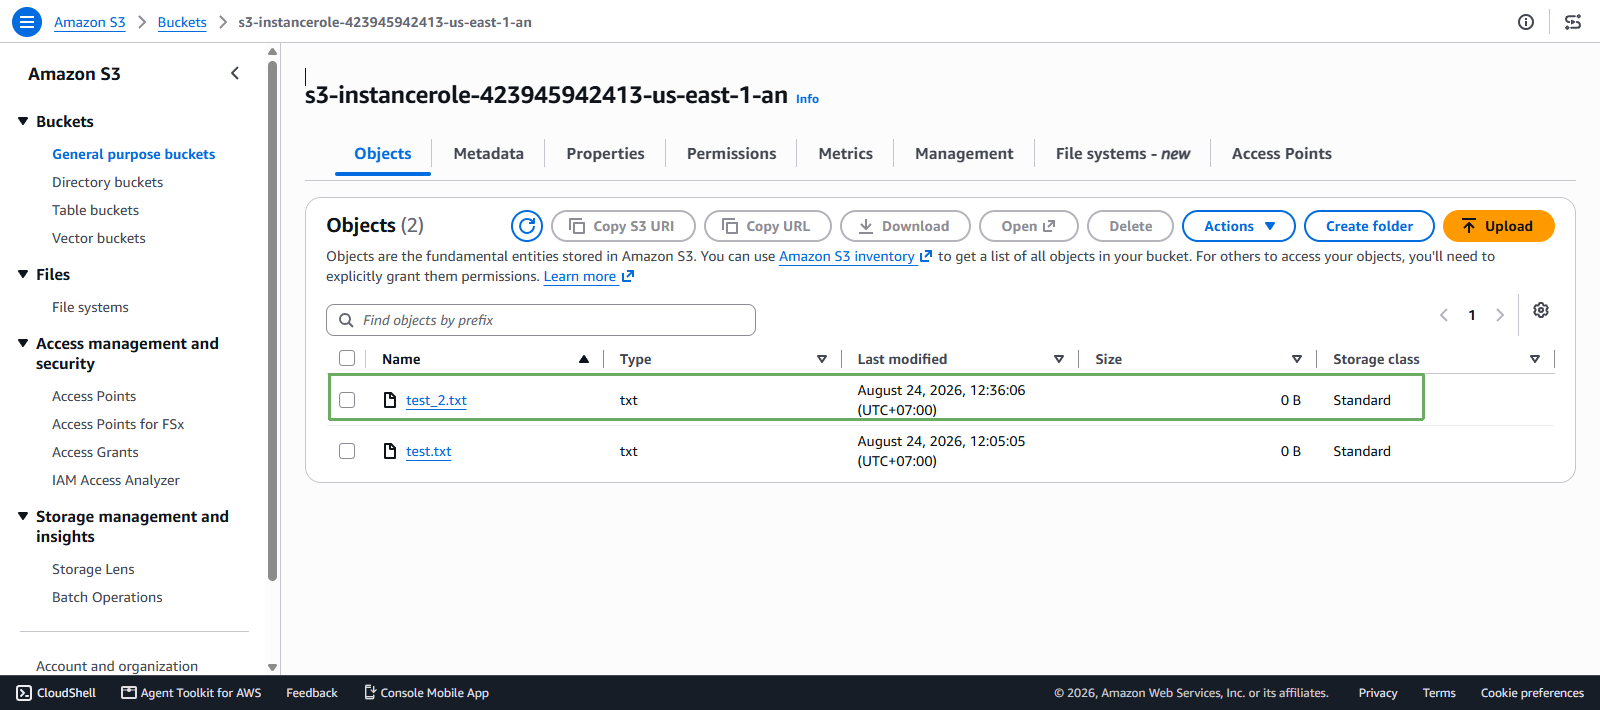The height and width of the screenshot is (710, 1600).
Task: Open the test_2.txt object link
Action: coord(436,400)
